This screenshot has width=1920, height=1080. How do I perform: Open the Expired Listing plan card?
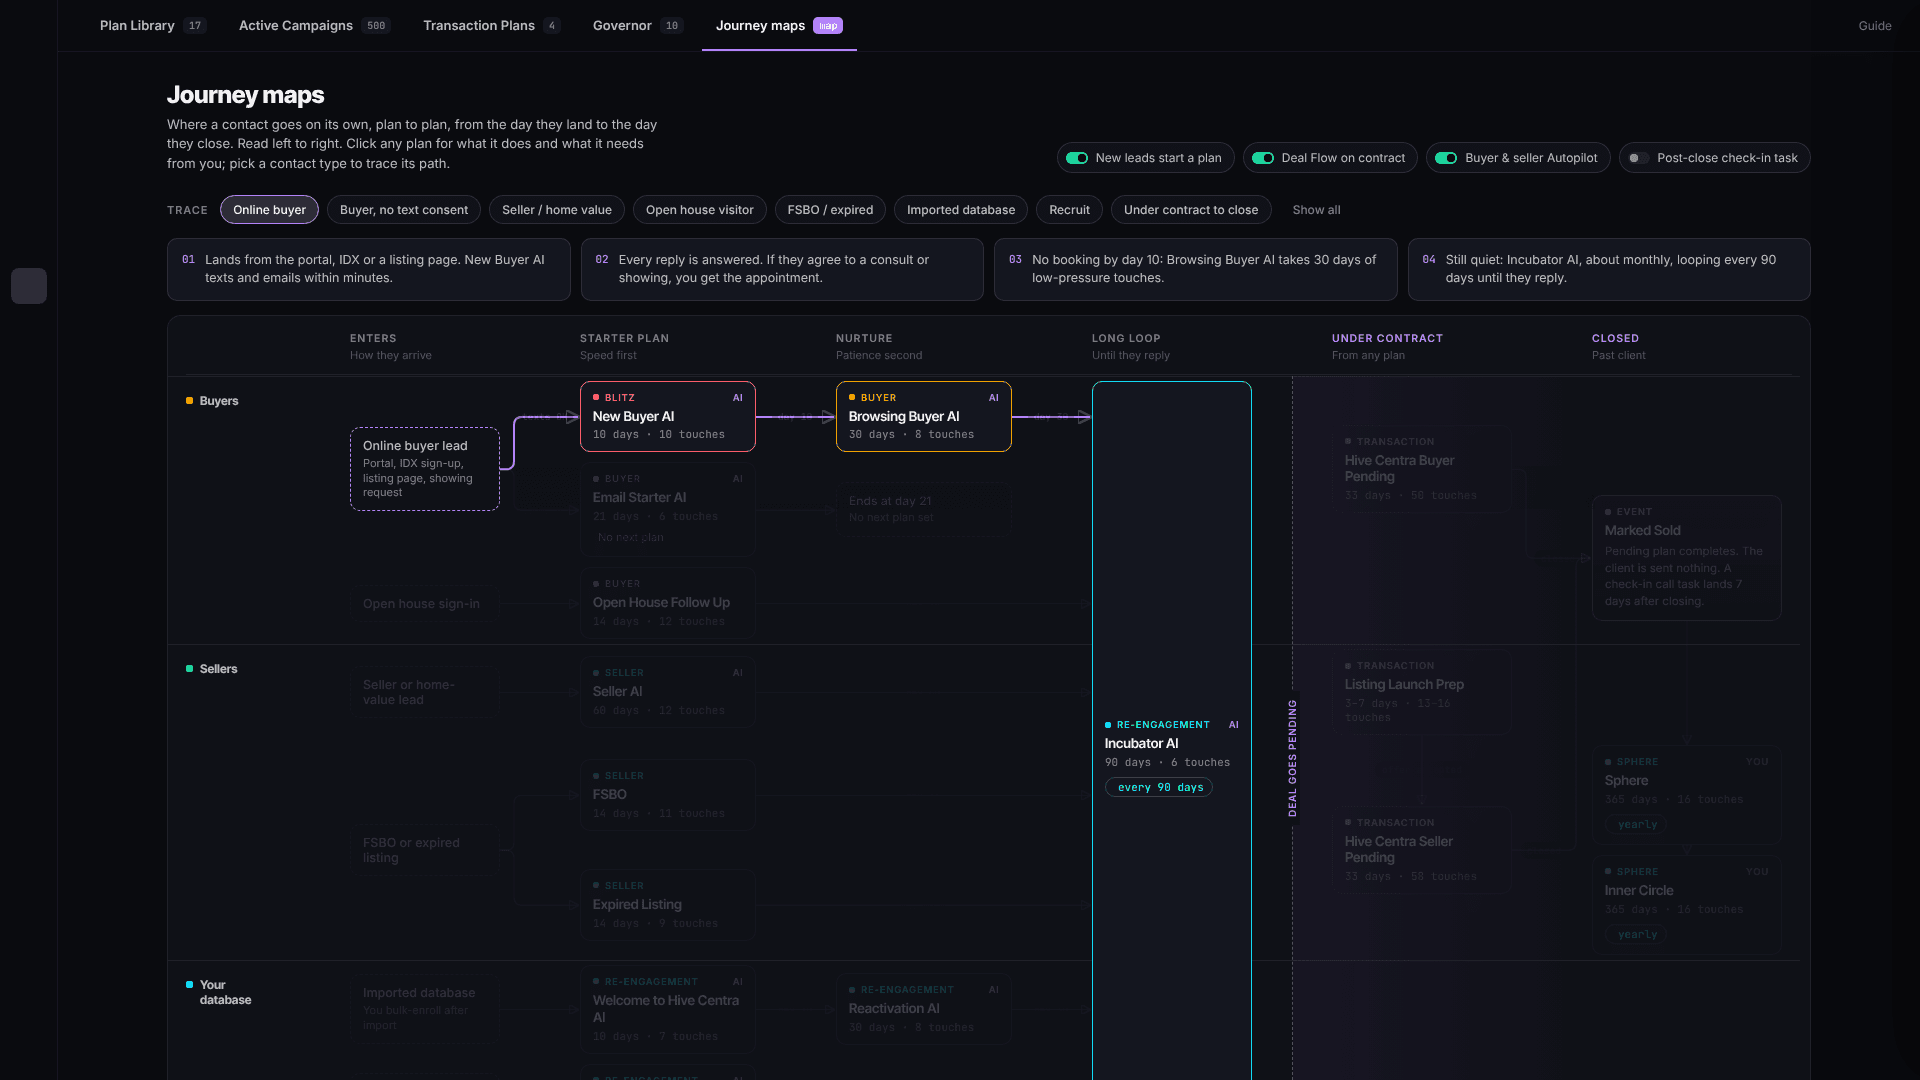pyautogui.click(x=668, y=905)
